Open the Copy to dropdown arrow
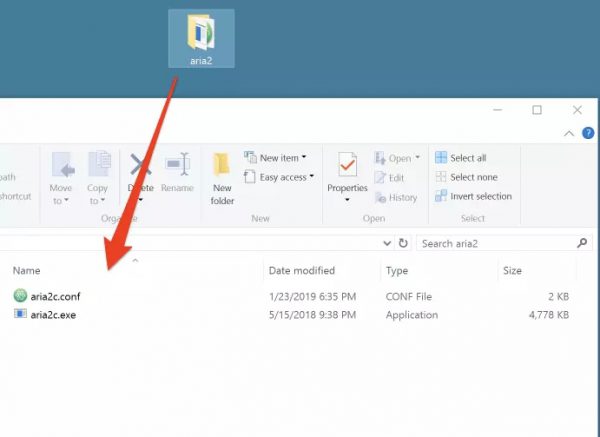This screenshot has height=437, width=600. click(x=103, y=200)
